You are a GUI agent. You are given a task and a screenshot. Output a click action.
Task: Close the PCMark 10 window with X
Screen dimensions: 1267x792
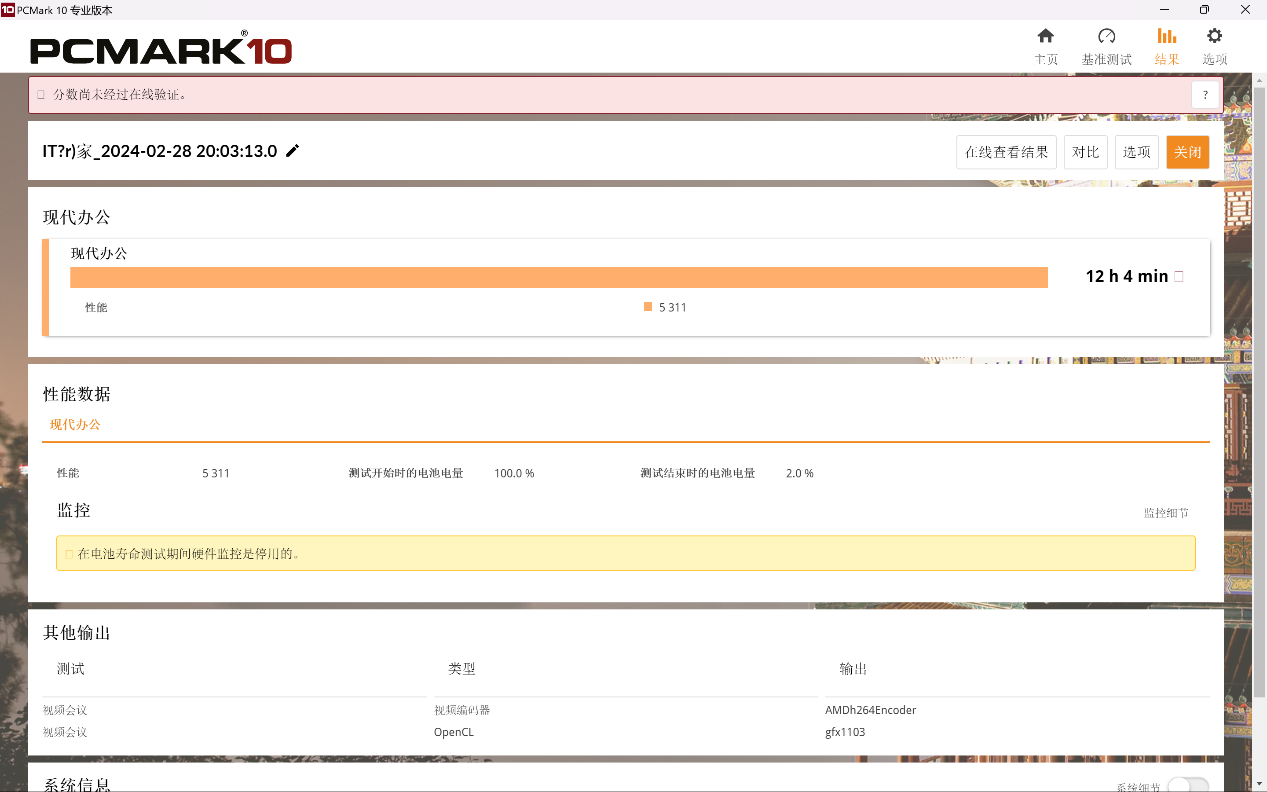pyautogui.click(x=1245, y=9)
